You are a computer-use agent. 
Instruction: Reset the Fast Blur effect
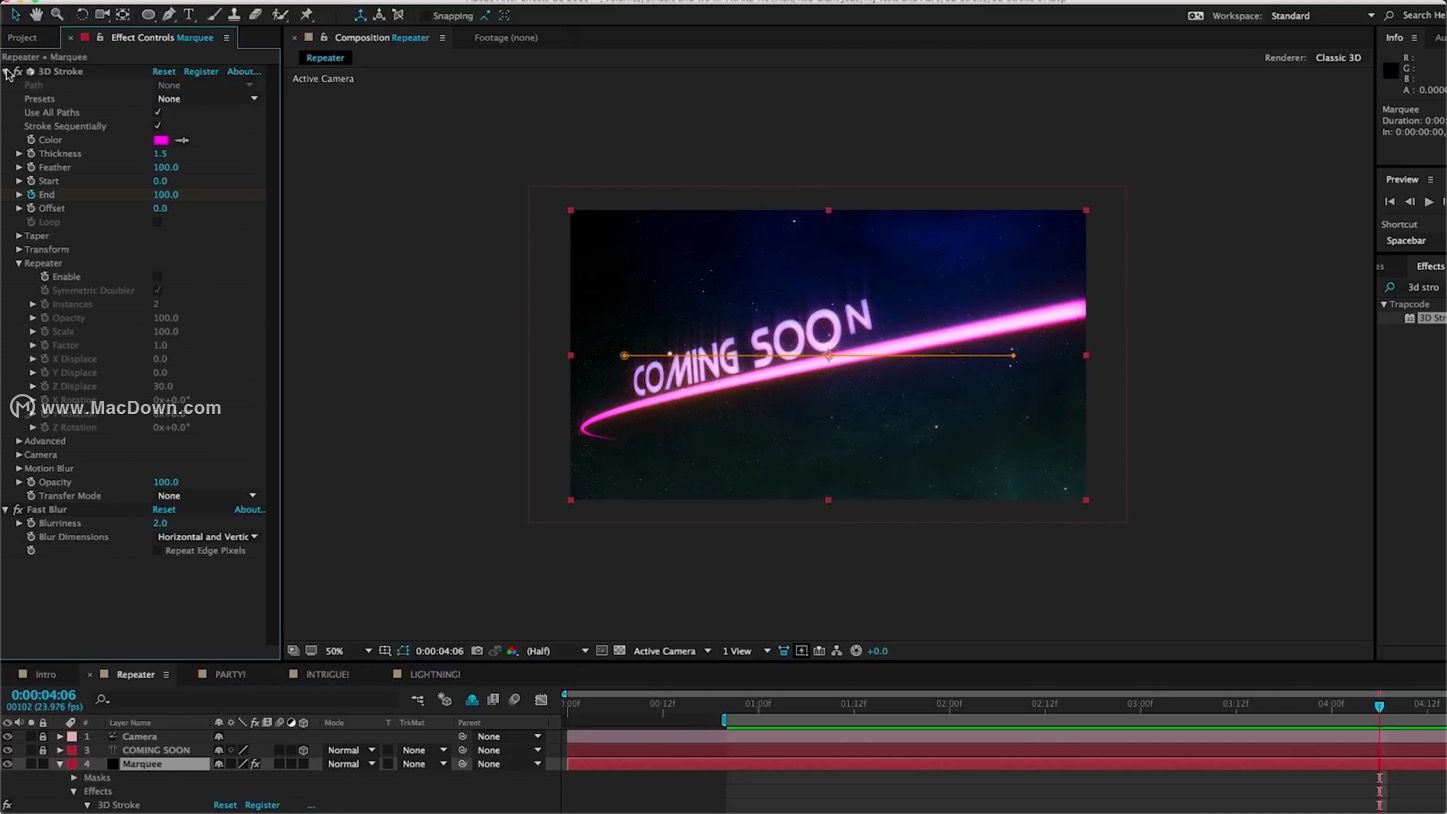coord(163,509)
